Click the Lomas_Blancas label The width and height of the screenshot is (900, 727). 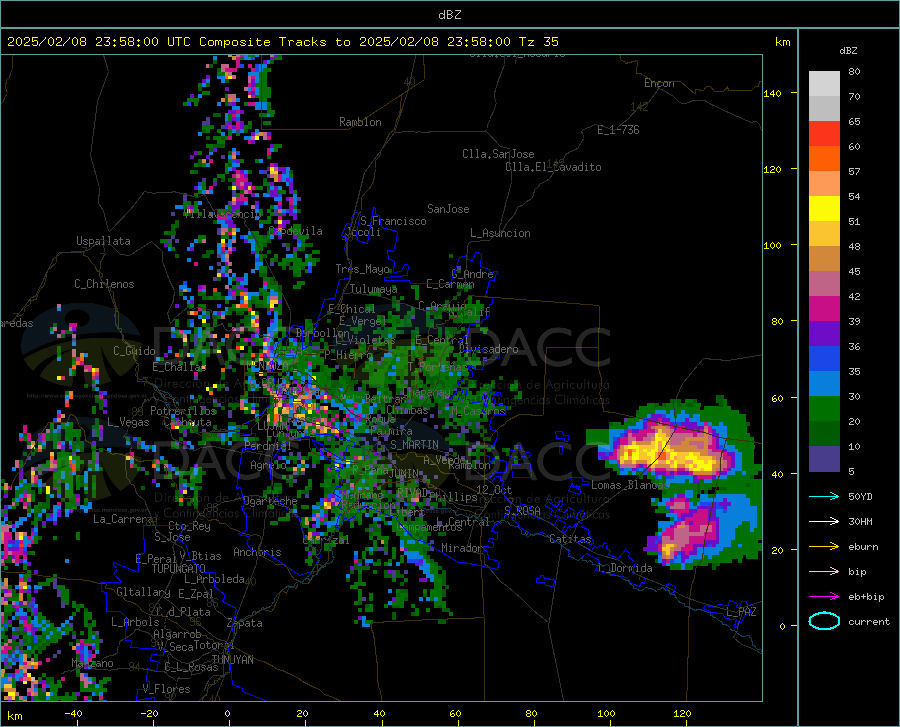click(x=630, y=485)
